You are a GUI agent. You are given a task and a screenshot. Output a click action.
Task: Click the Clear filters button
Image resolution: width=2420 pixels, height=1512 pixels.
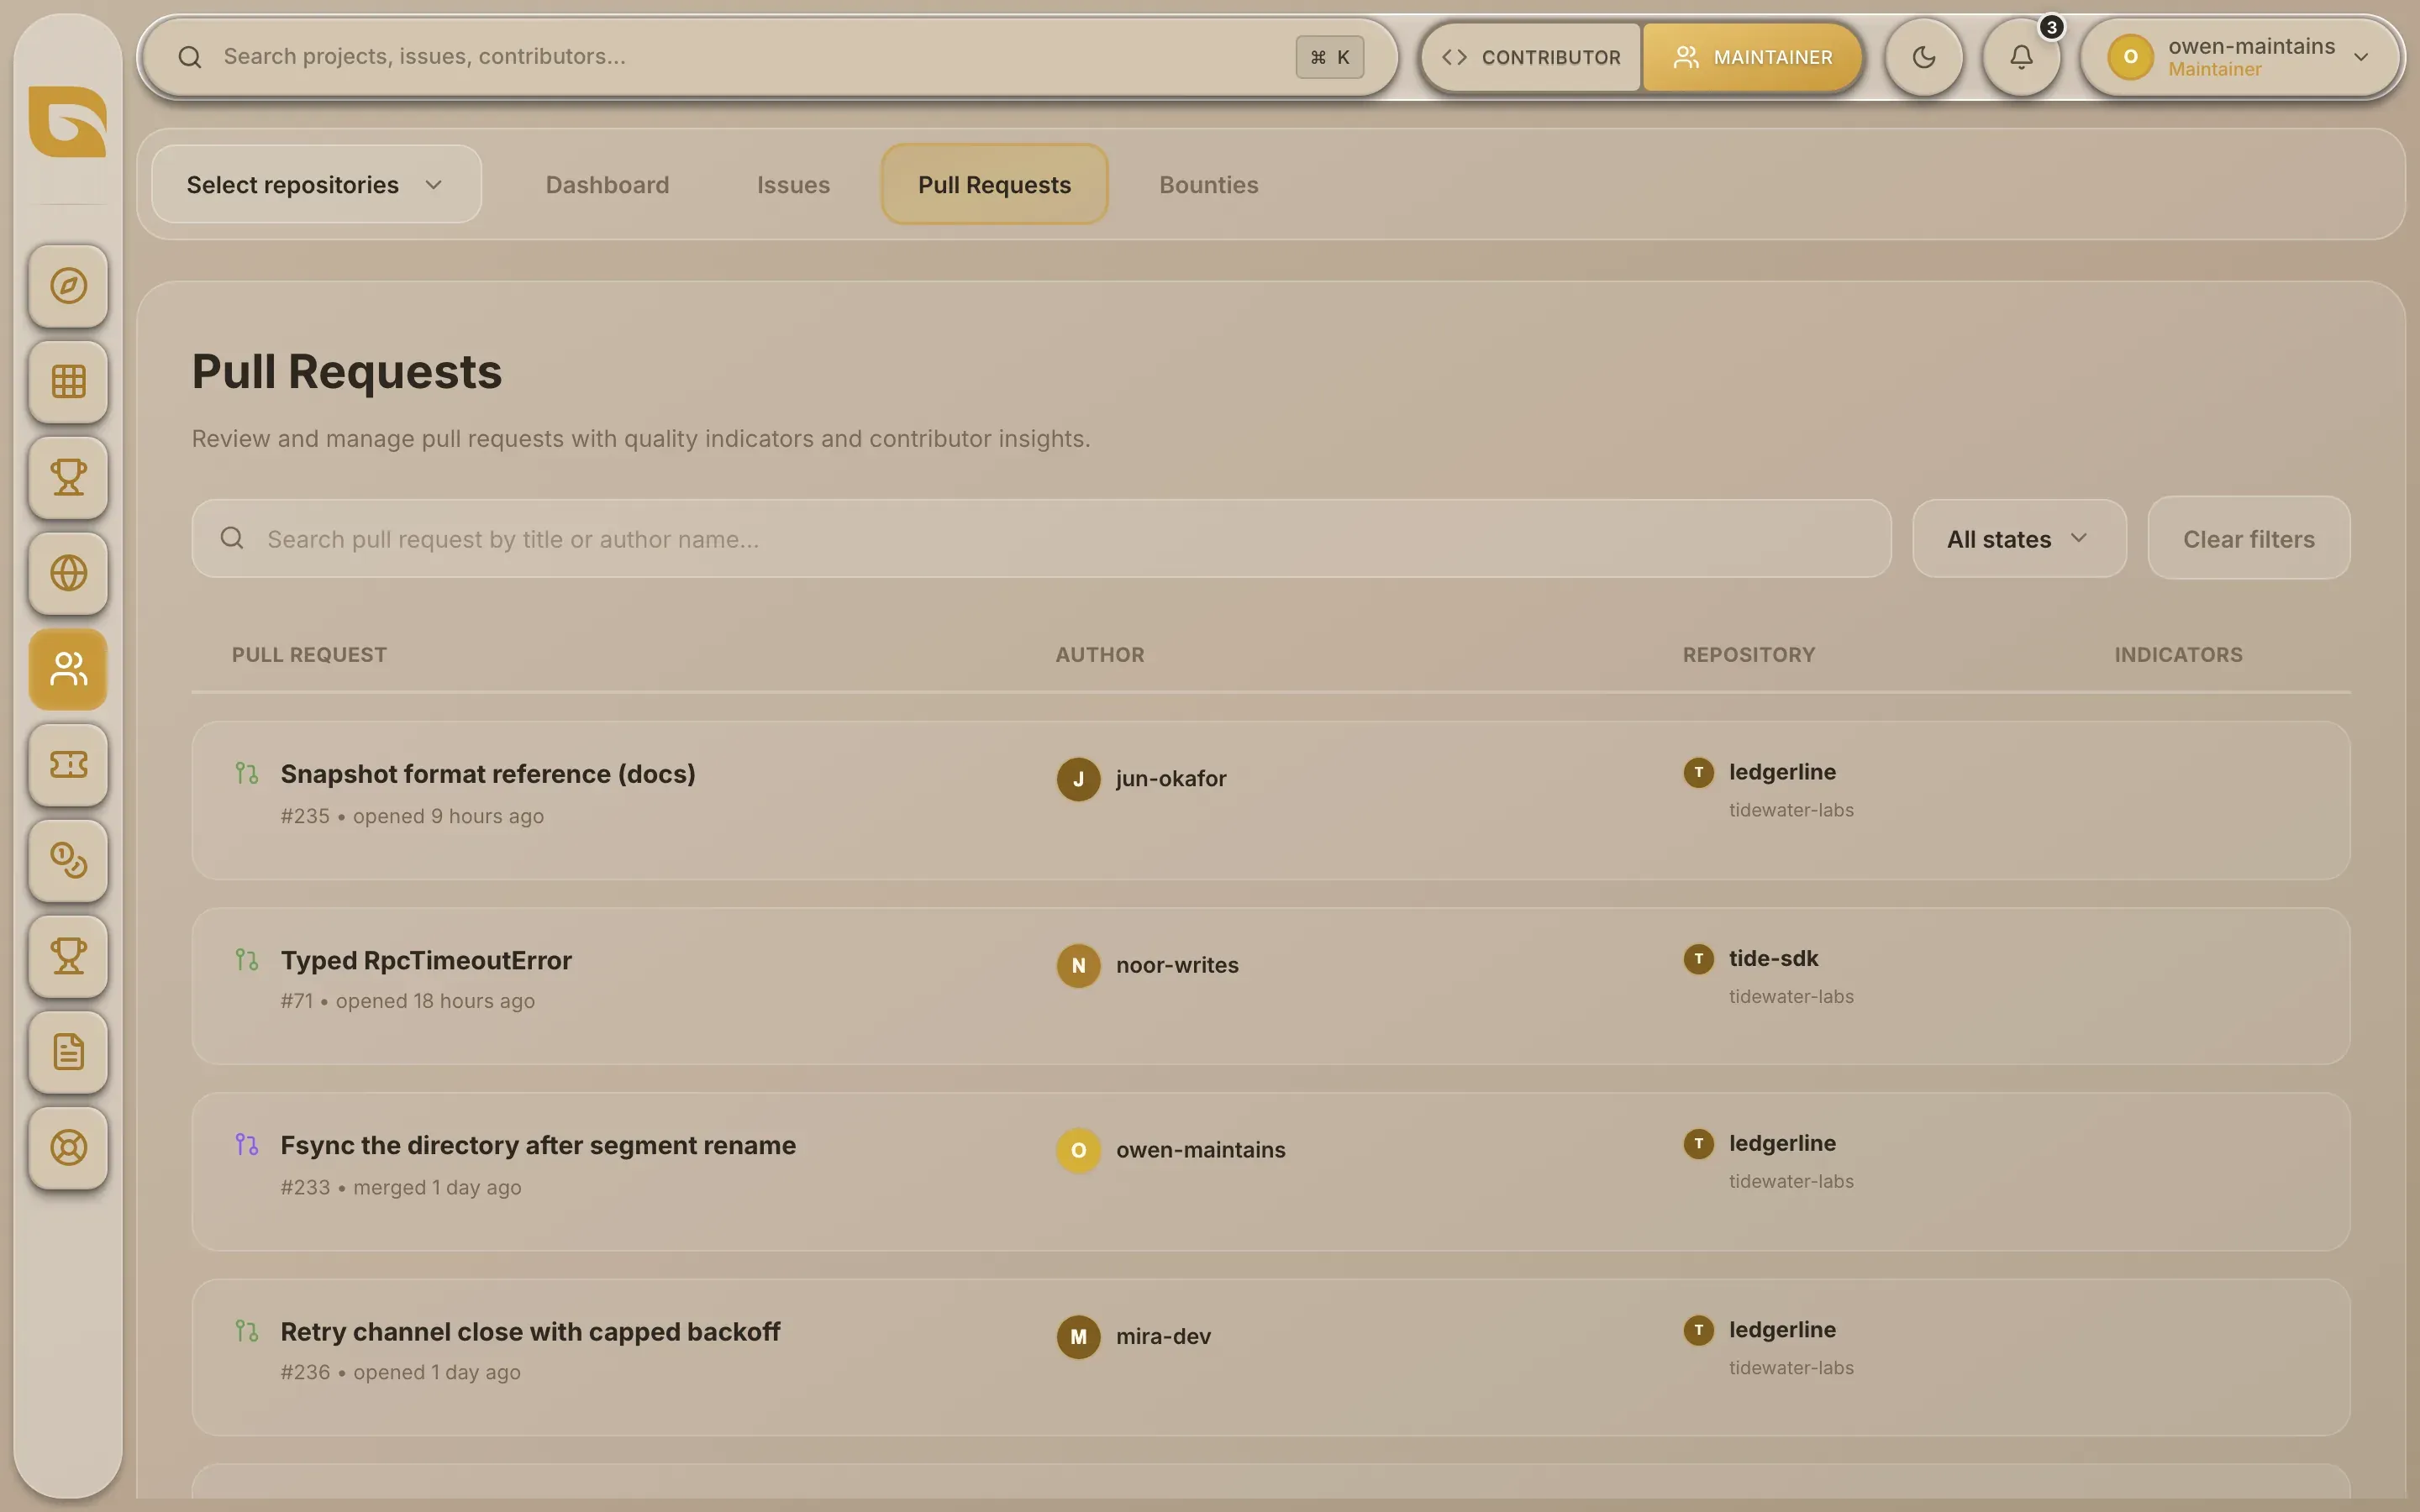[2248, 538]
